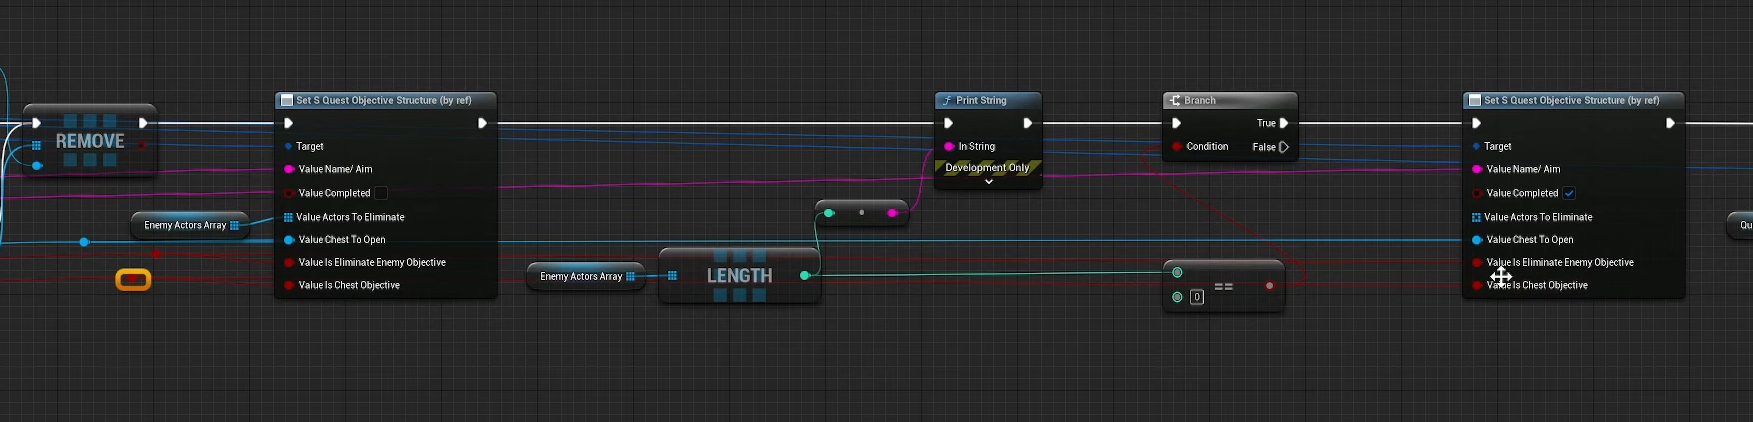Viewport: 1753px width, 422px height.
Task: Select the blue reroute node on chest wire
Action: 84,242
